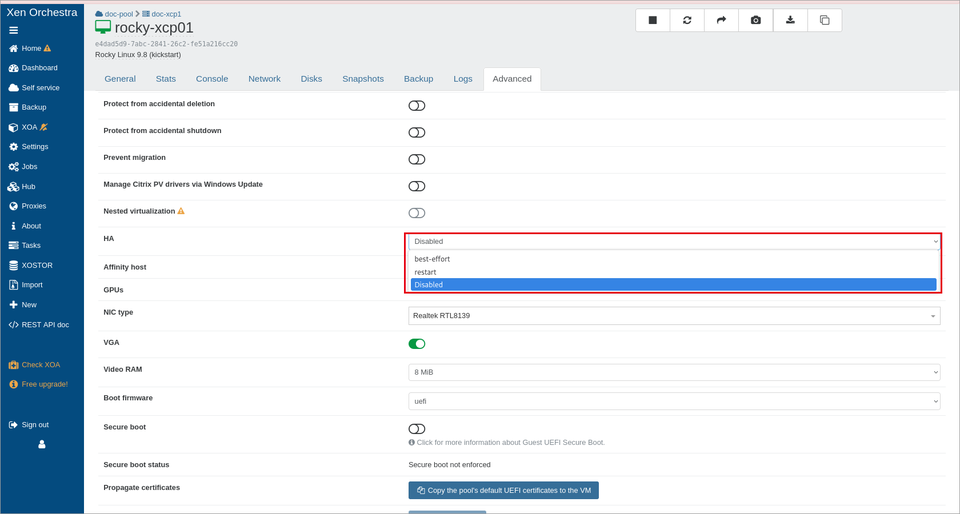This screenshot has width=960, height=514.
Task: Click the Copy VM toolbar icon
Action: [x=825, y=20]
